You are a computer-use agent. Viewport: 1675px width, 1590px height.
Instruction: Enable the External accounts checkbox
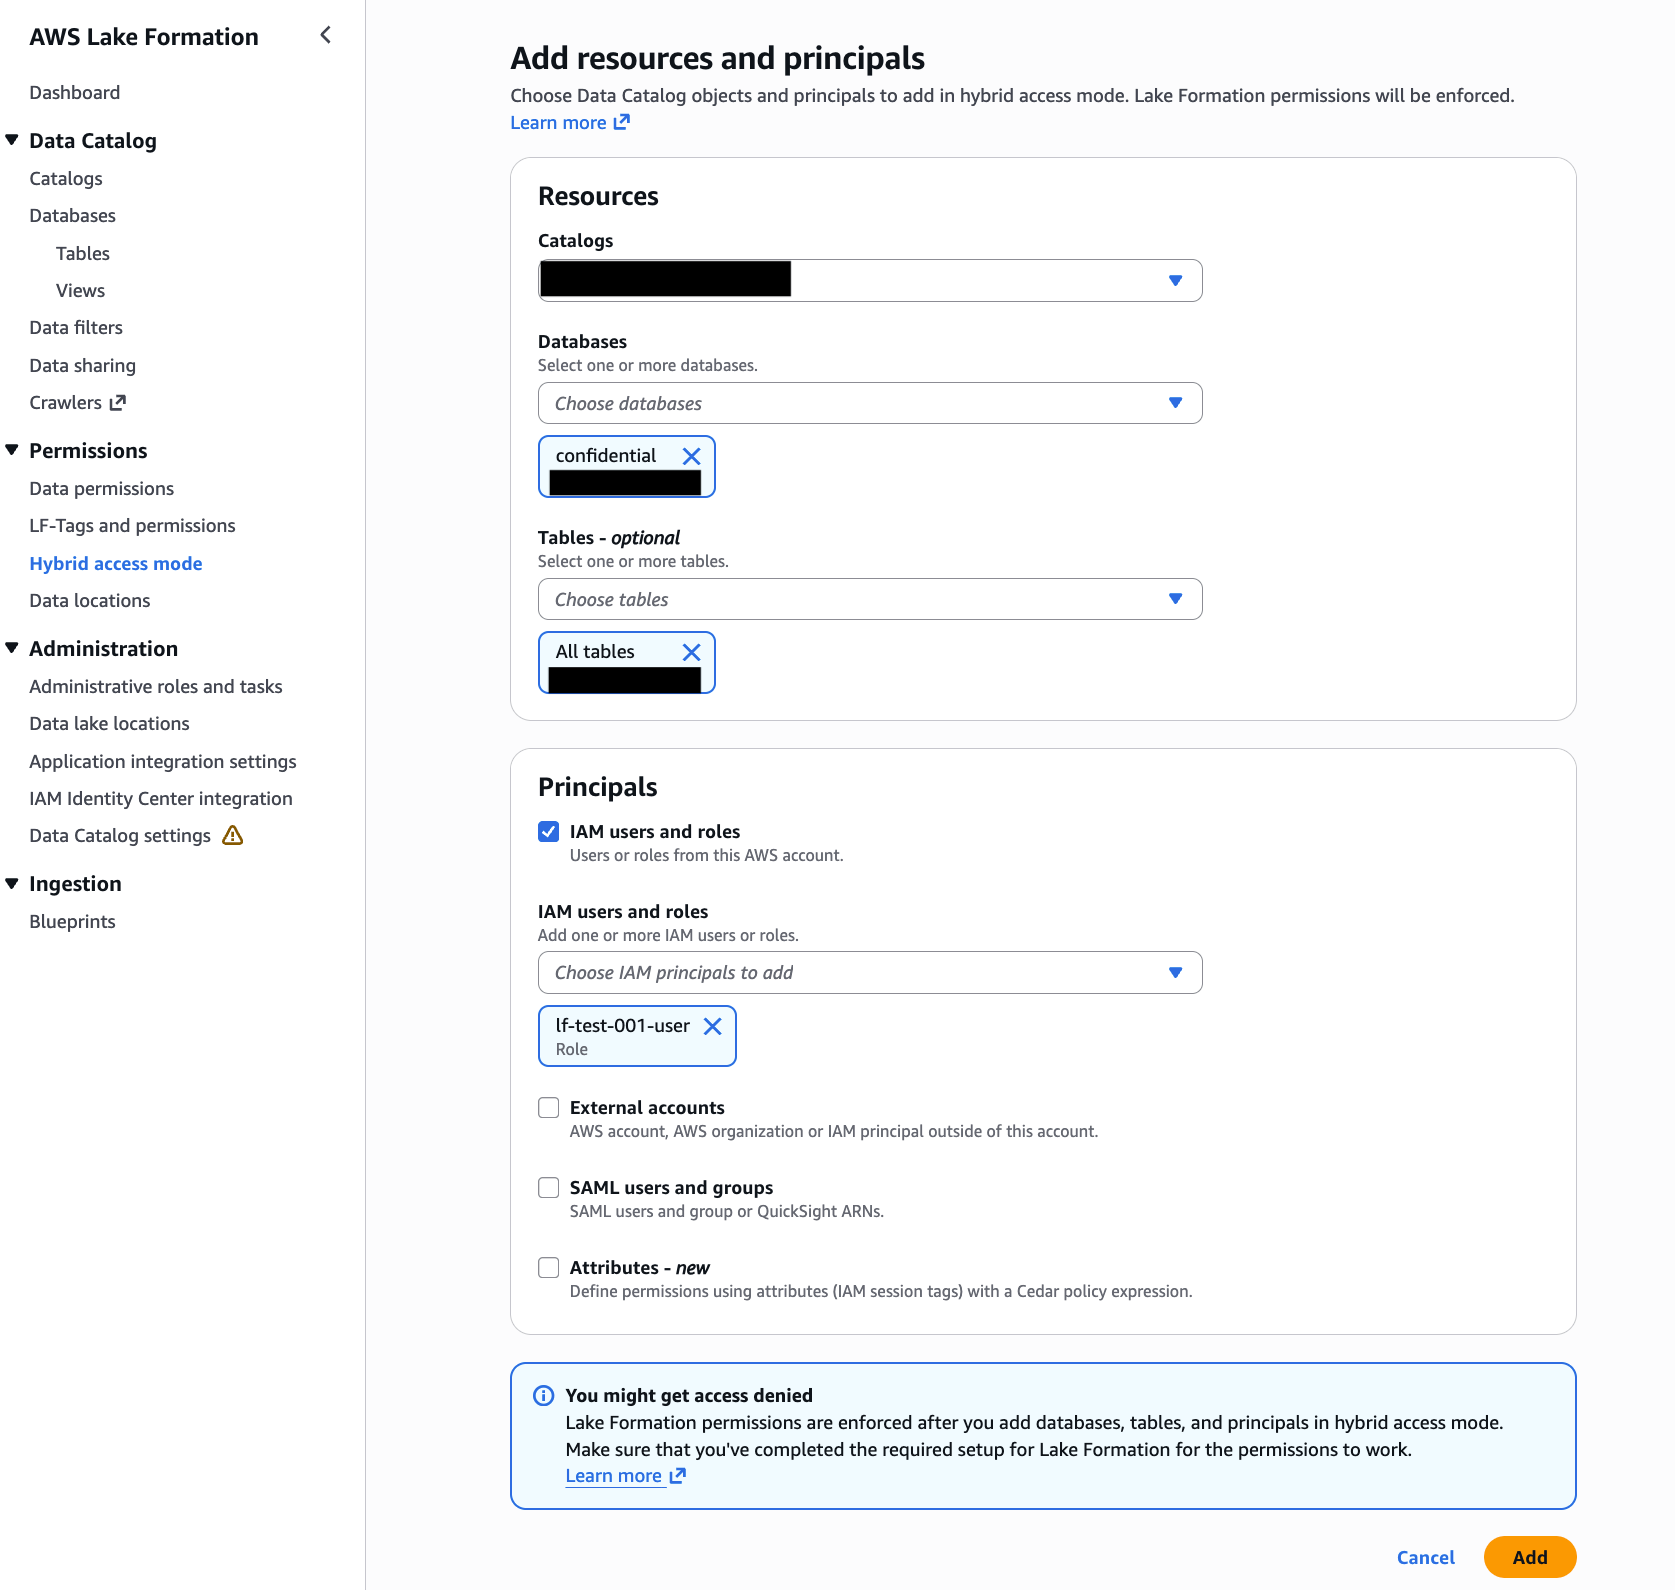pos(549,1108)
